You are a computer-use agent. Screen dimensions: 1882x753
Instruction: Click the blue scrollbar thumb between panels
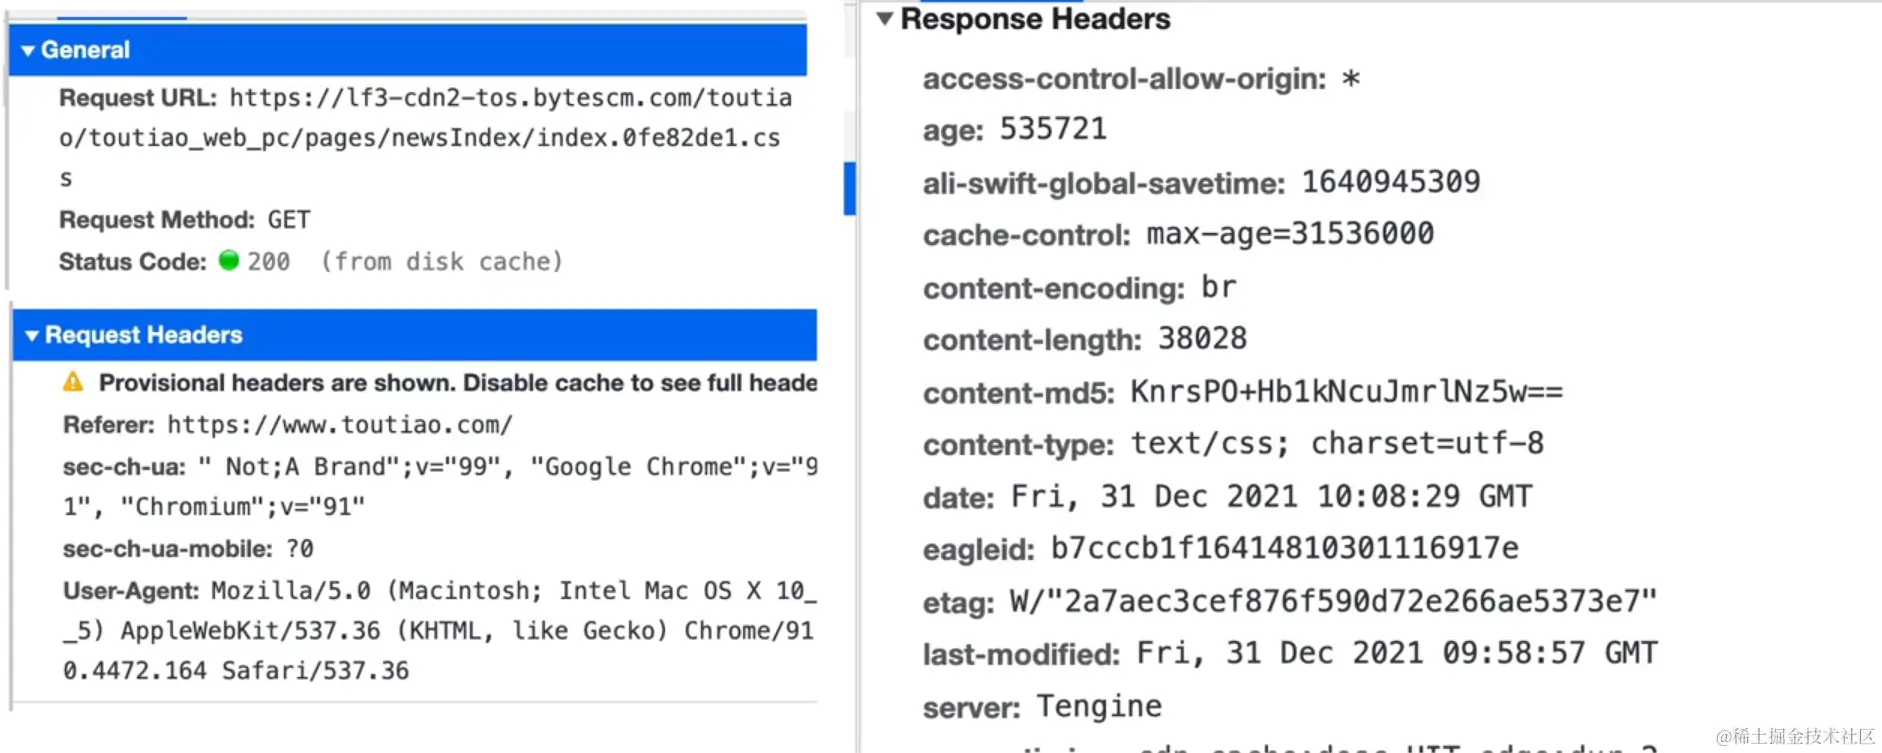click(x=849, y=188)
